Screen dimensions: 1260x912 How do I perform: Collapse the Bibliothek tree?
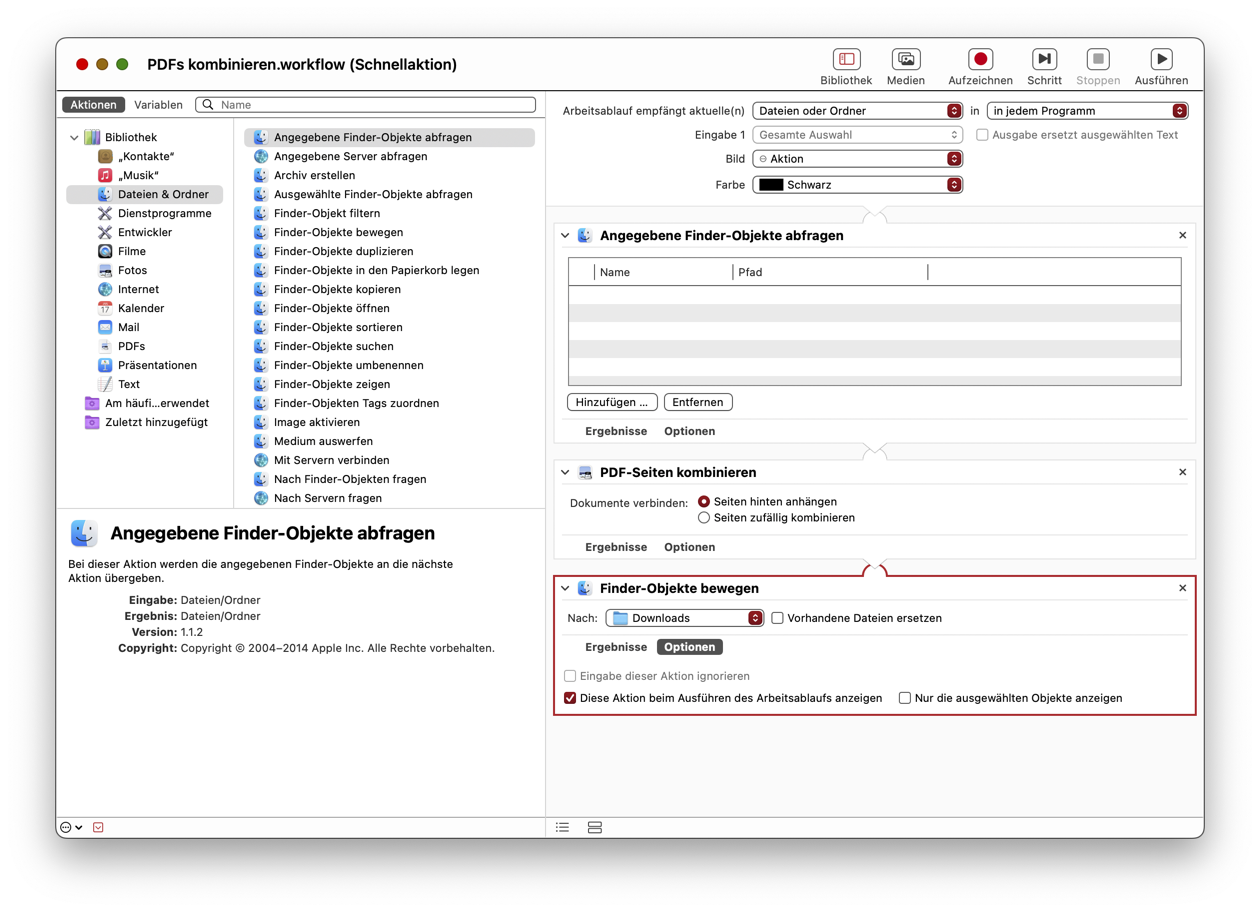click(75, 138)
